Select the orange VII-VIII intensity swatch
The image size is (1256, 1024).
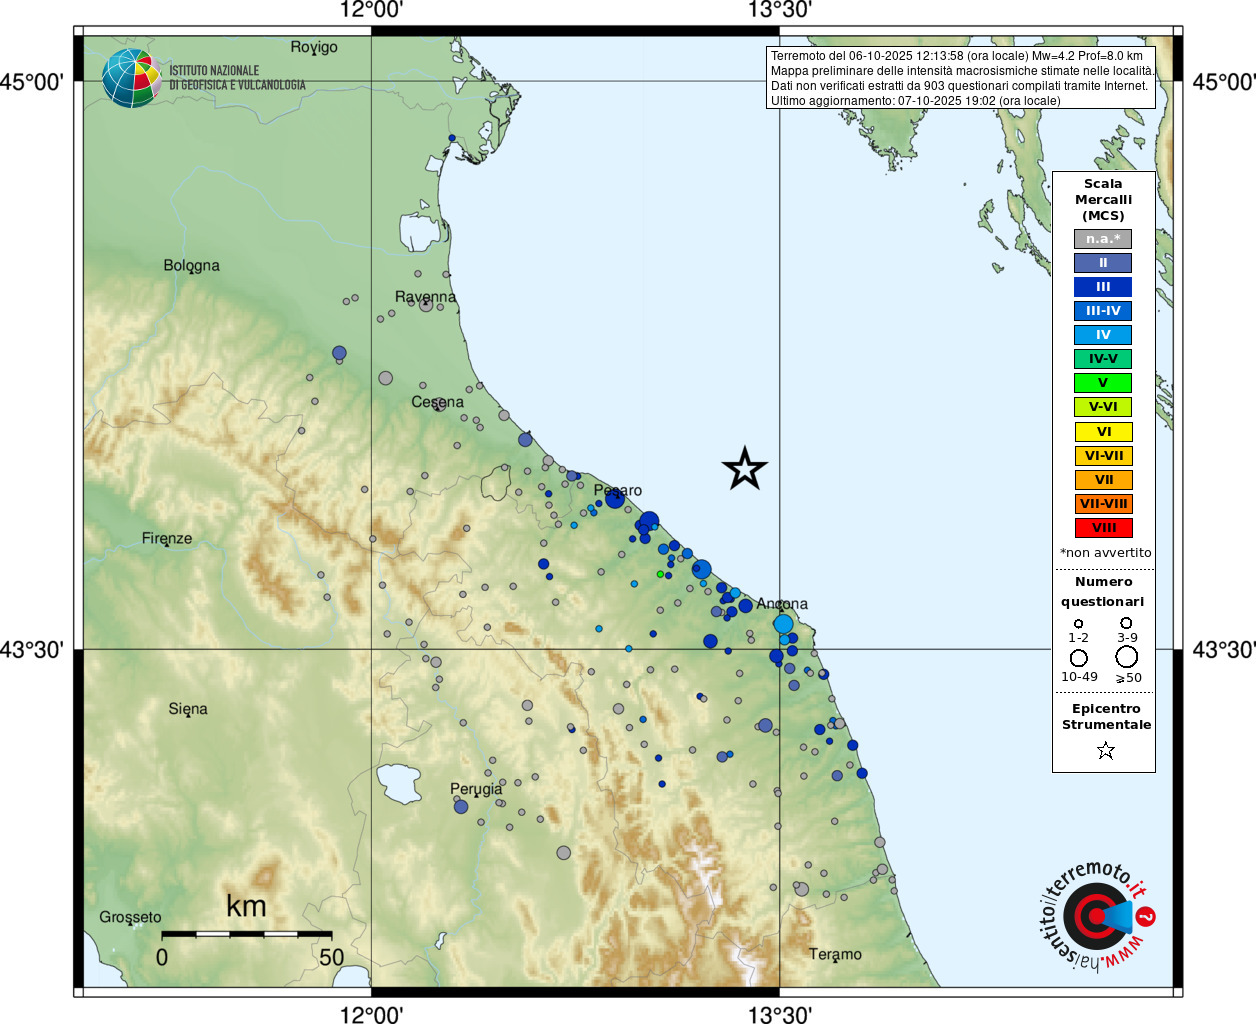click(x=1103, y=504)
